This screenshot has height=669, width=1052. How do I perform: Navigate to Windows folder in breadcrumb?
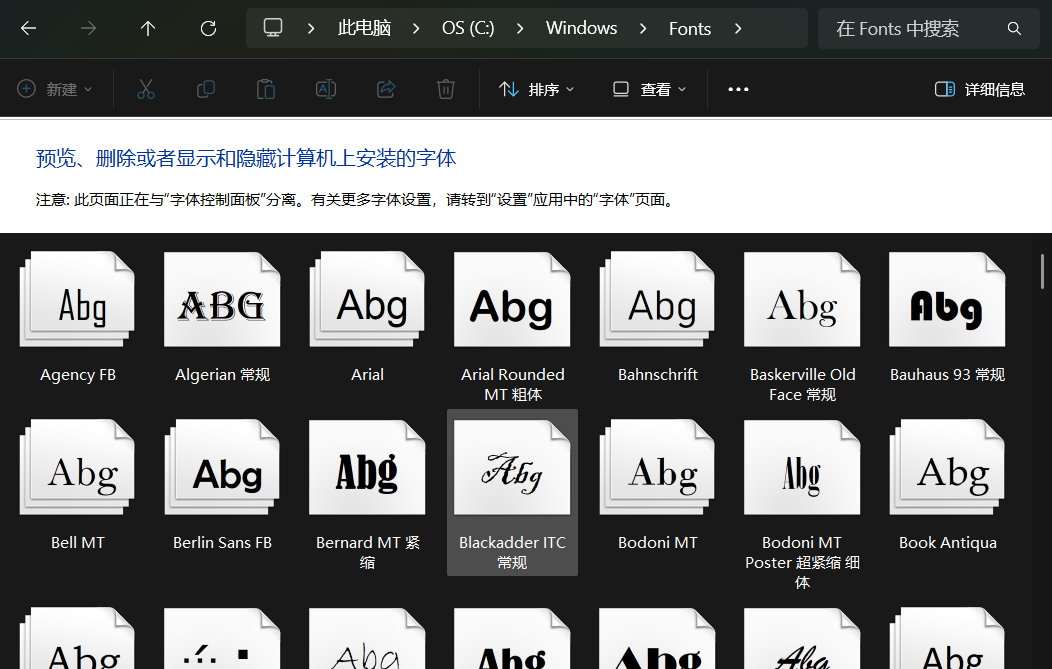pyautogui.click(x=581, y=28)
